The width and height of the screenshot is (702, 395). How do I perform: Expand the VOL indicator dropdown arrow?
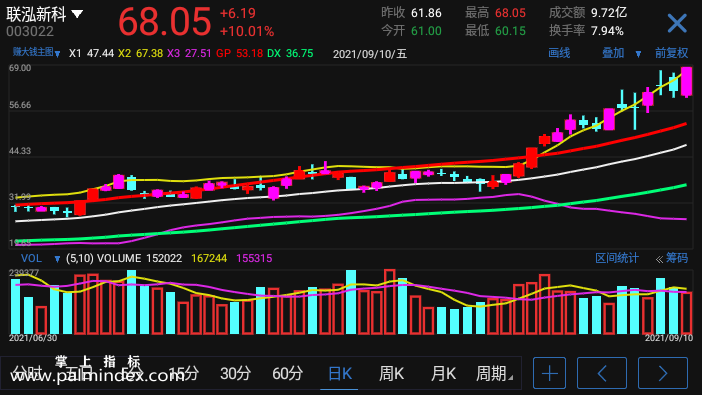(57, 259)
